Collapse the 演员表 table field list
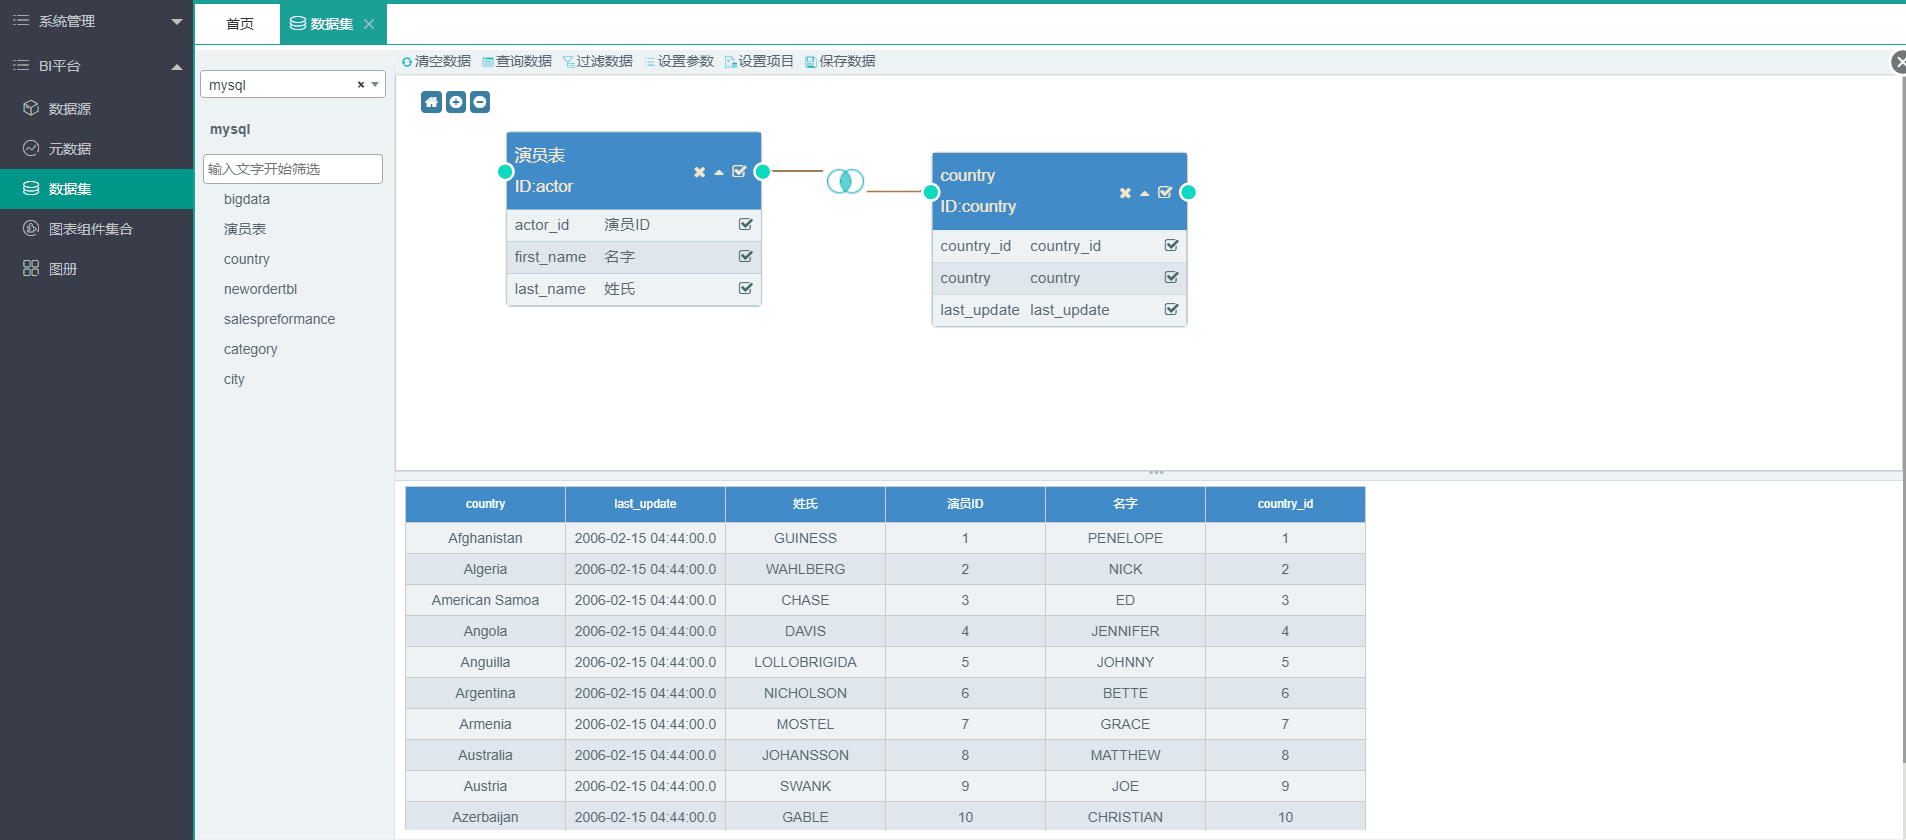 [719, 172]
